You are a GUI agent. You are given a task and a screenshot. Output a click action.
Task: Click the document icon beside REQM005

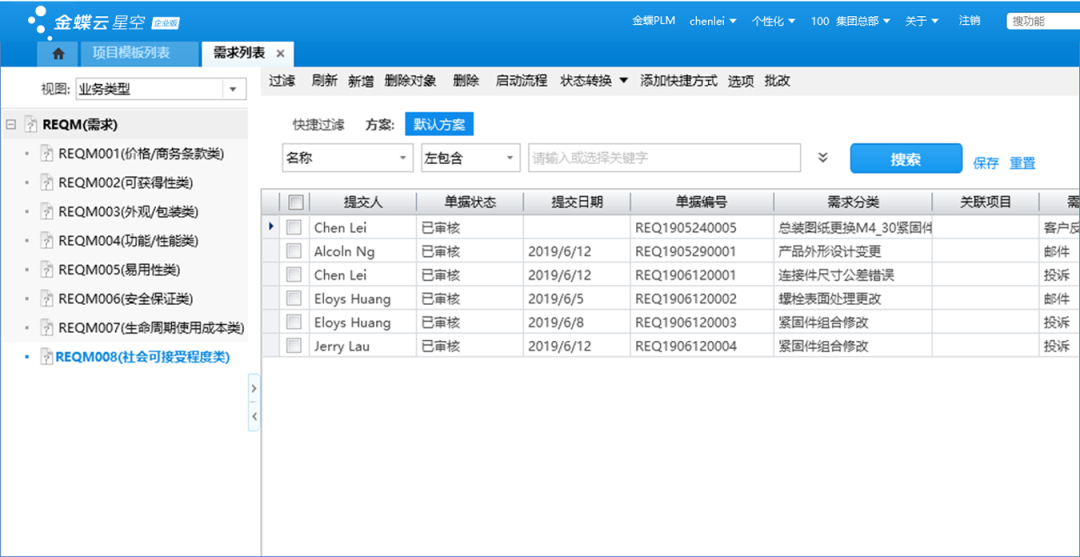coord(46,270)
